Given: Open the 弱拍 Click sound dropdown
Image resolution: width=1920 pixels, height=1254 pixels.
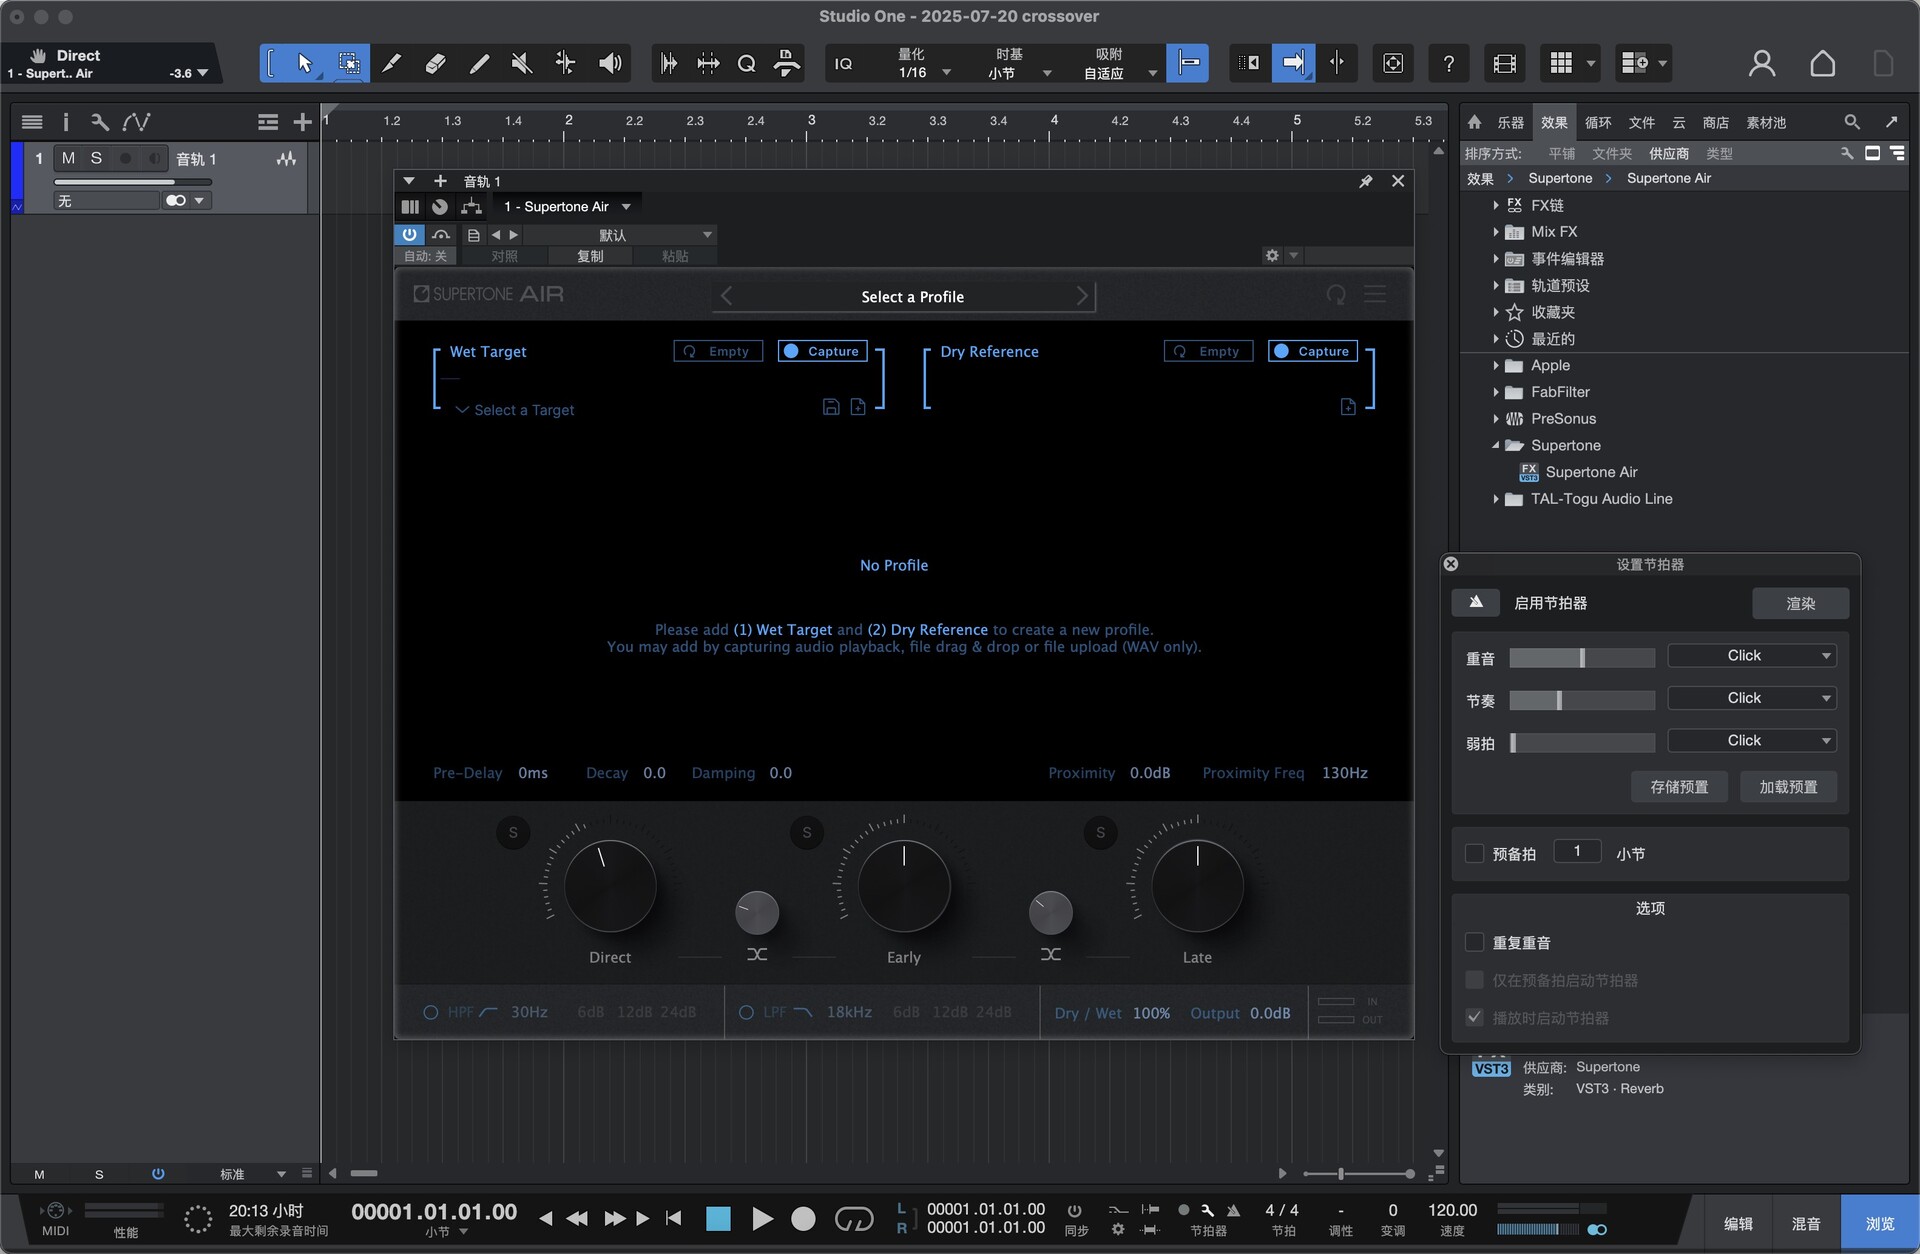Looking at the screenshot, I should (1752, 740).
